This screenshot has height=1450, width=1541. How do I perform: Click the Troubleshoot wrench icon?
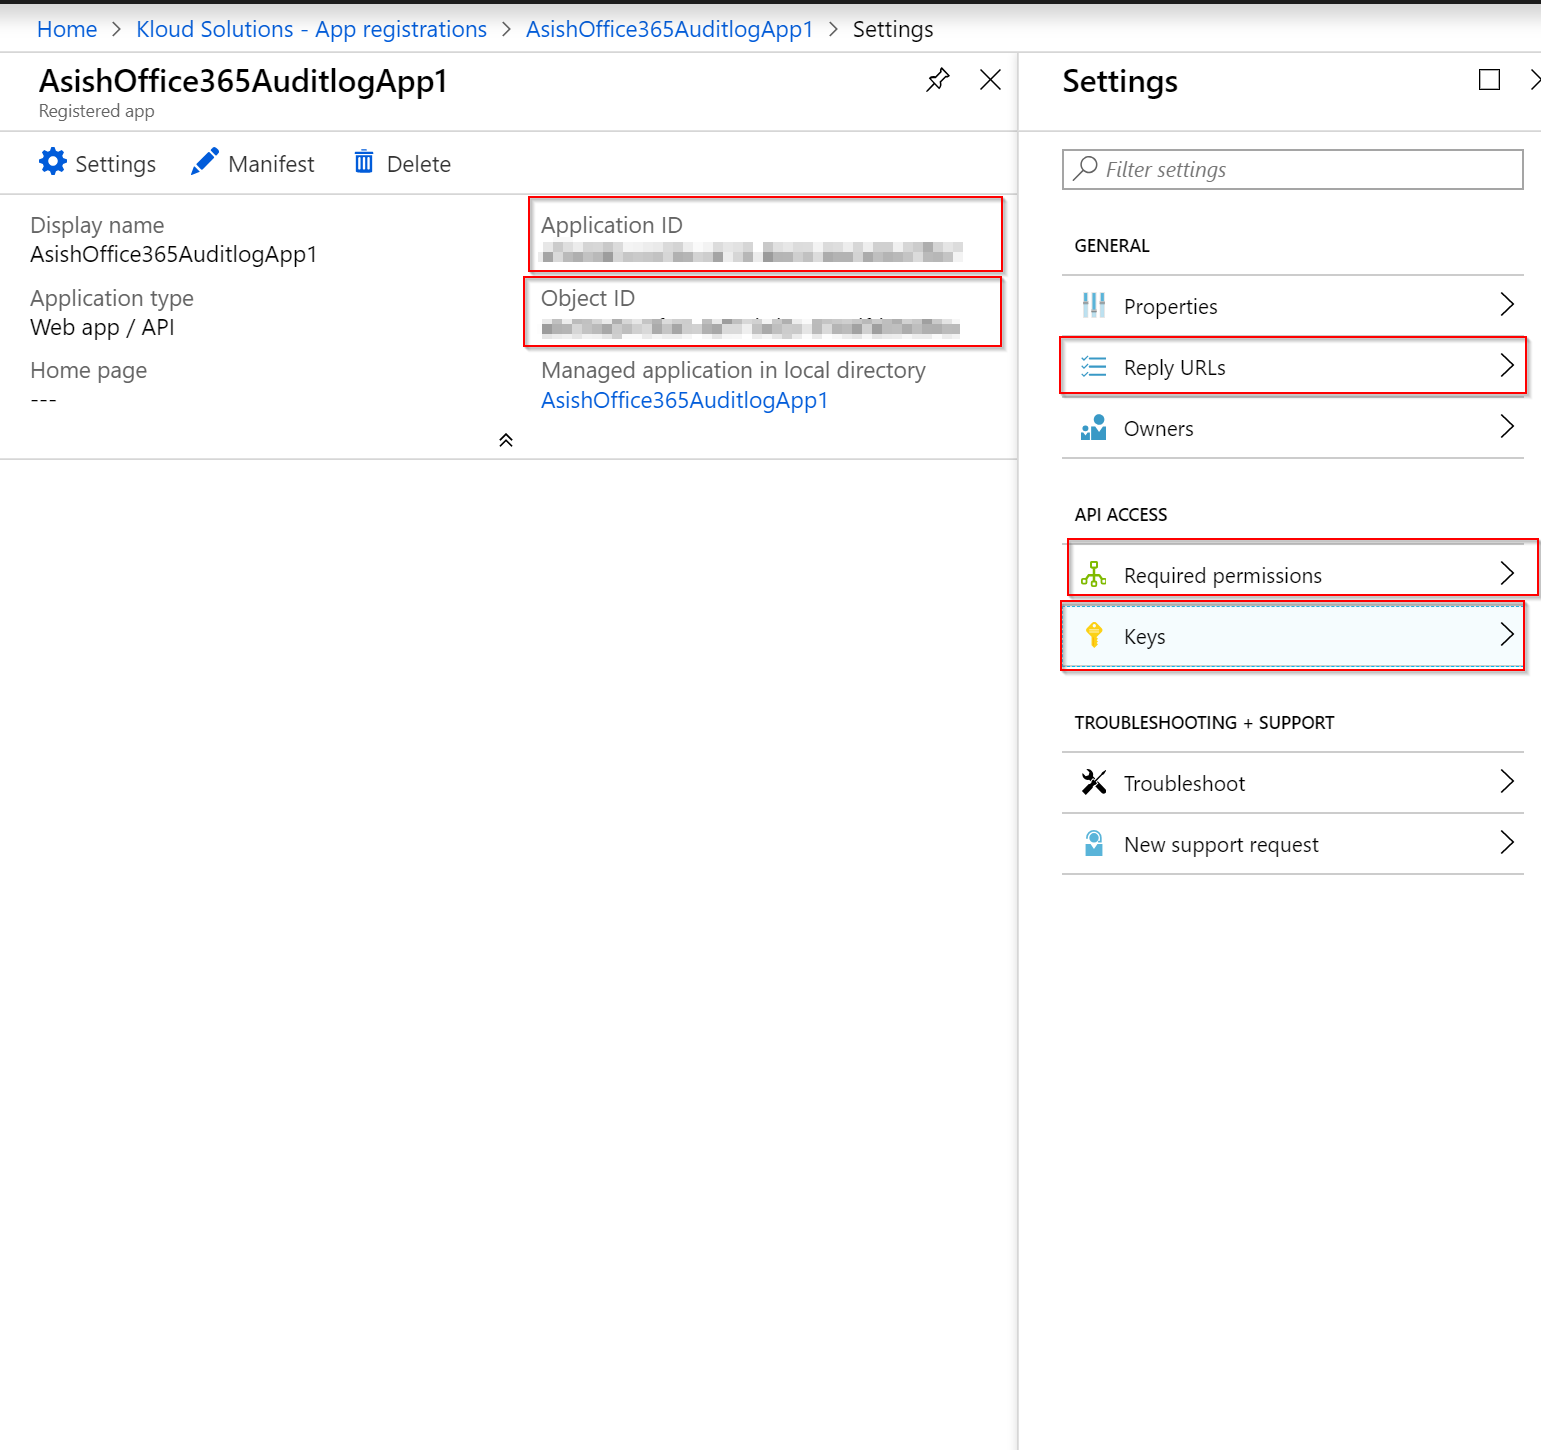click(1093, 782)
